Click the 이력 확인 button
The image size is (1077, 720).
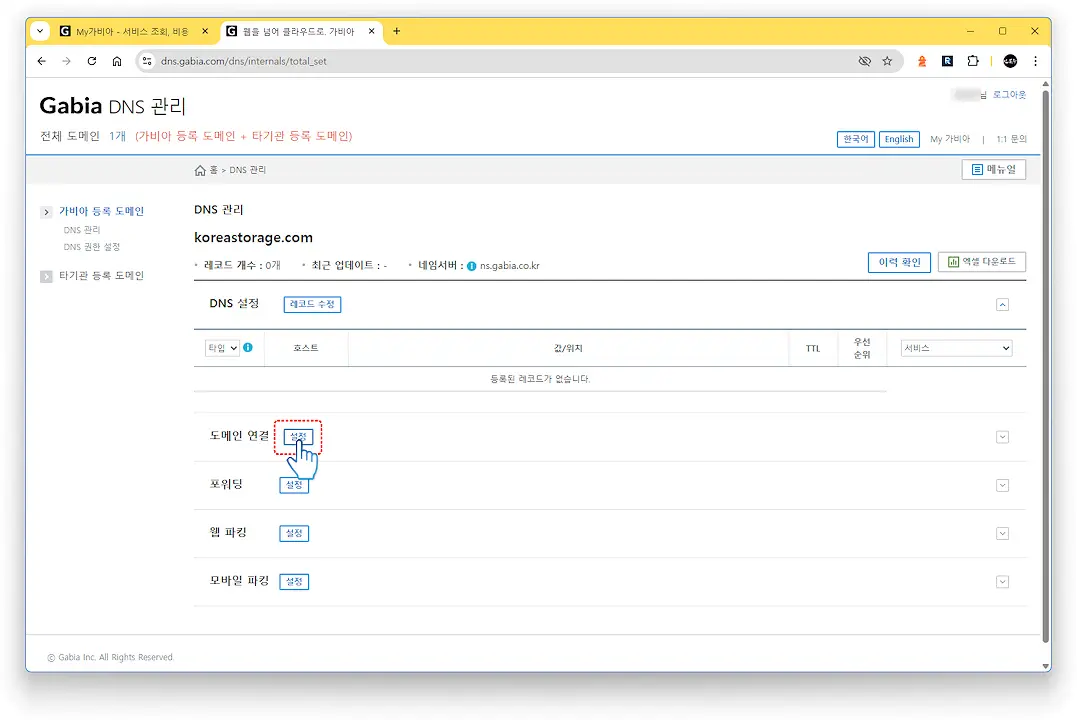tap(899, 262)
